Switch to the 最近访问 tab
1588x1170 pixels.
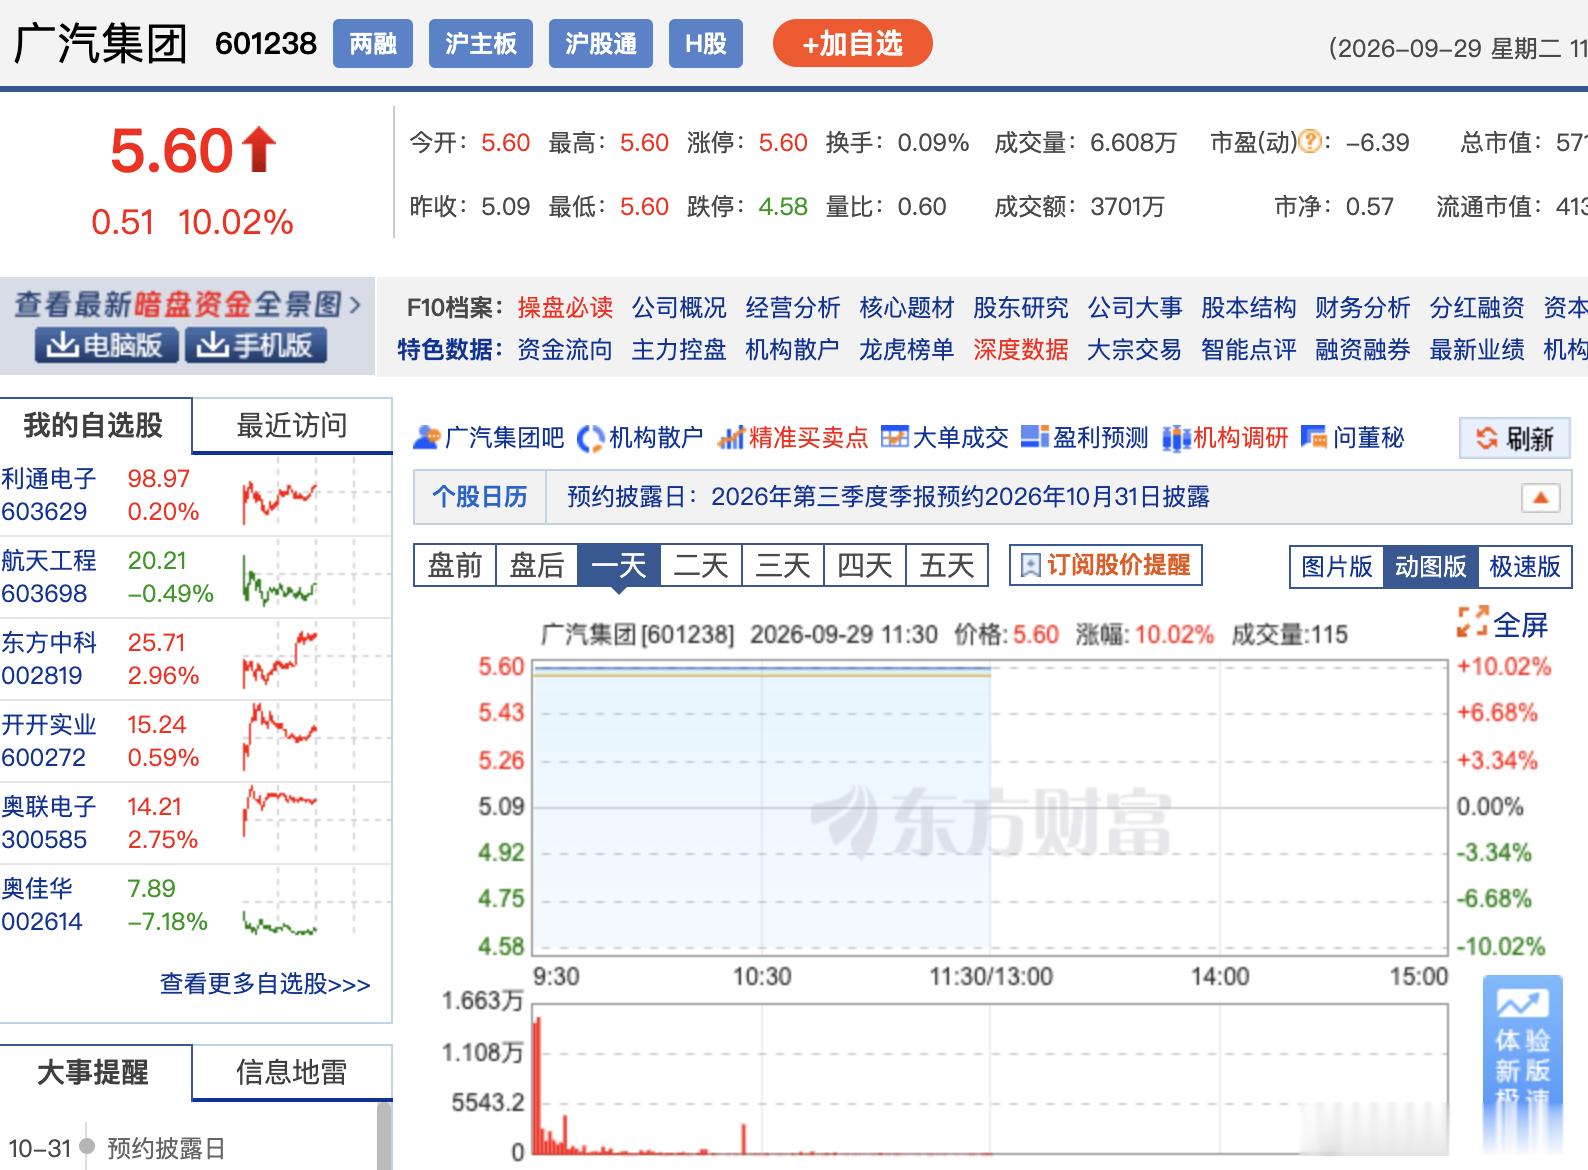pyautogui.click(x=291, y=426)
